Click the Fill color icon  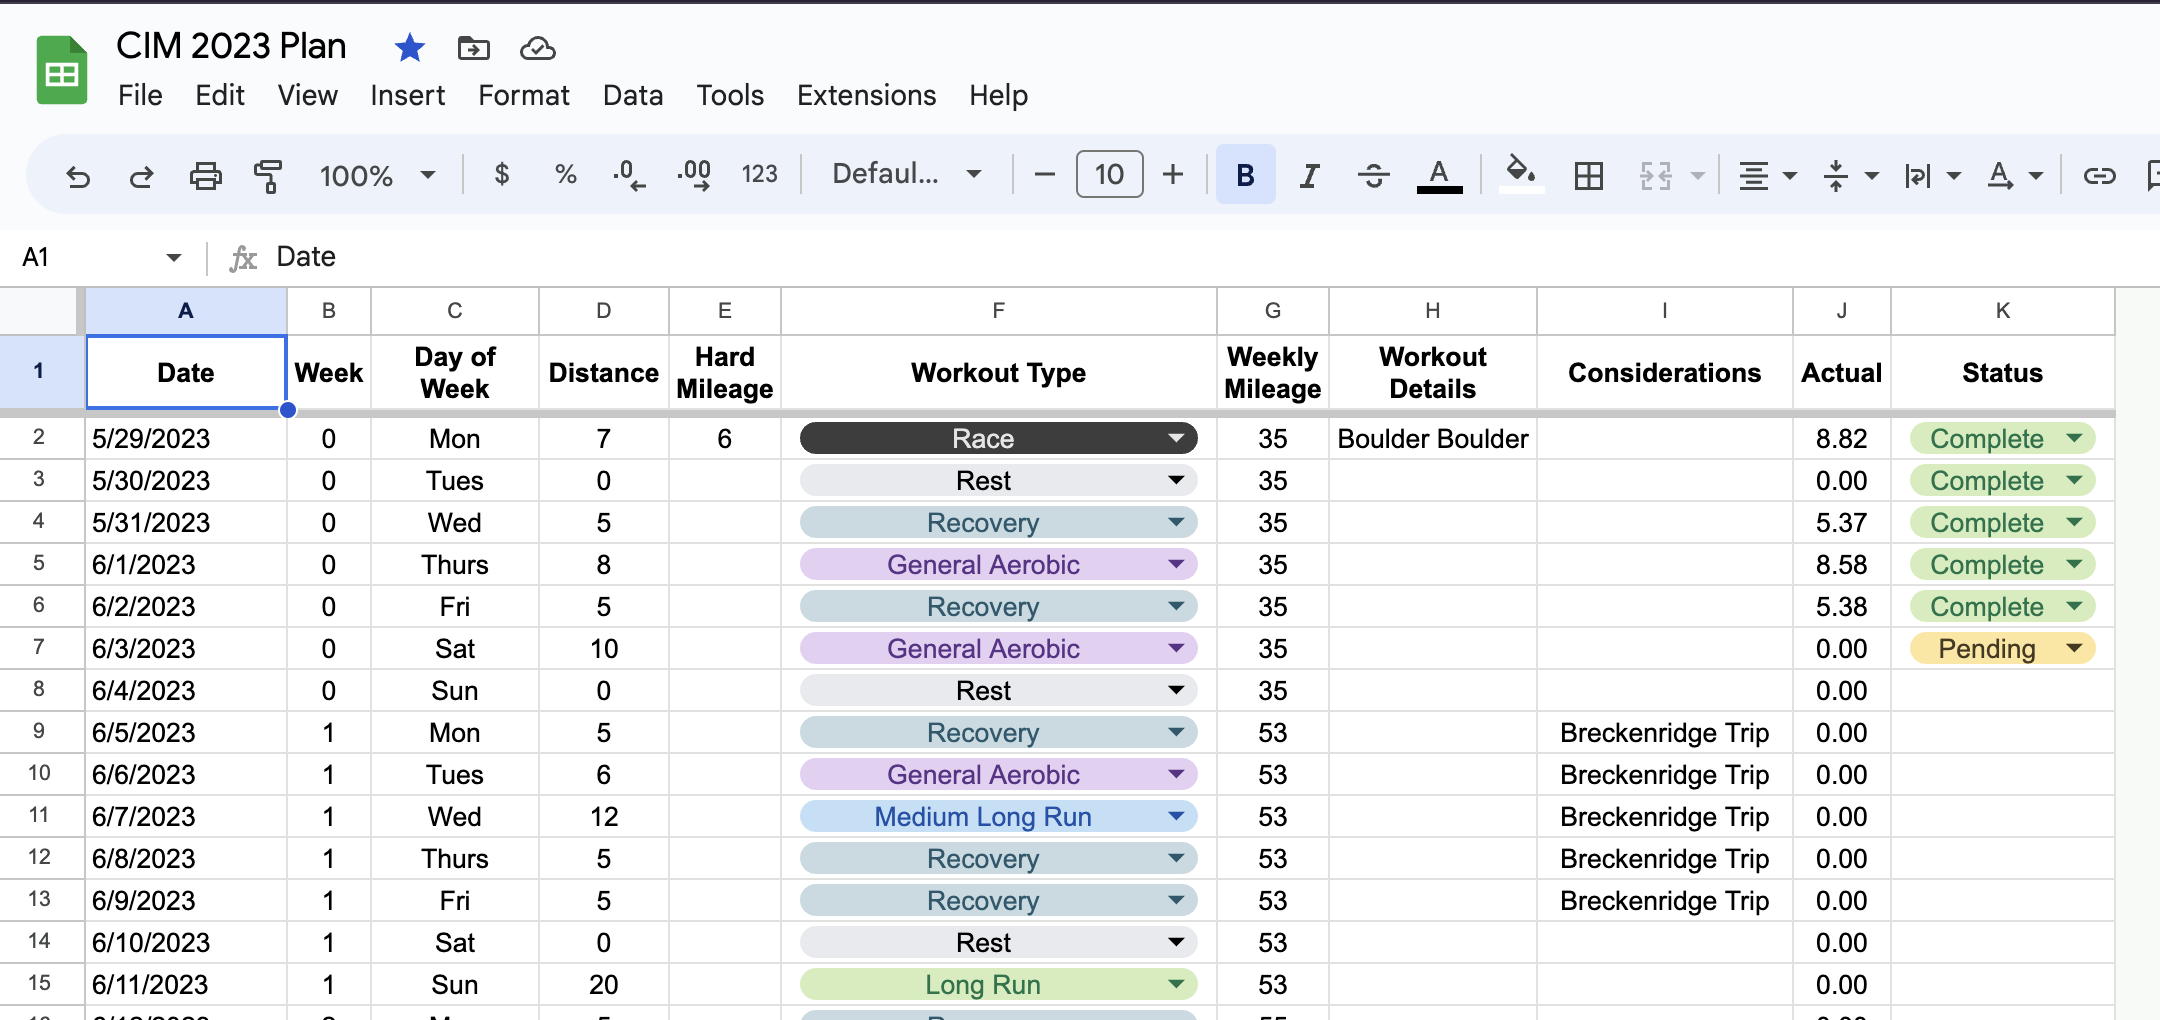pos(1520,174)
